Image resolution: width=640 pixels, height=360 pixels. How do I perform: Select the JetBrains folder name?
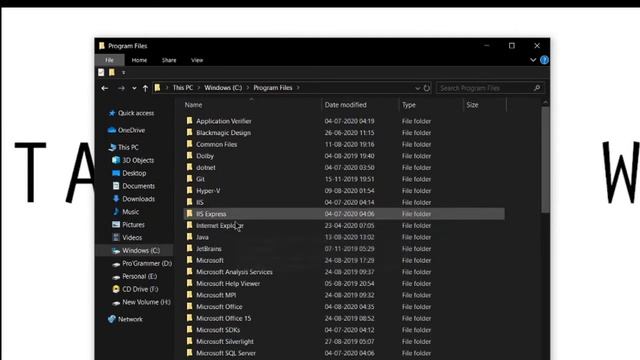[x=209, y=249]
